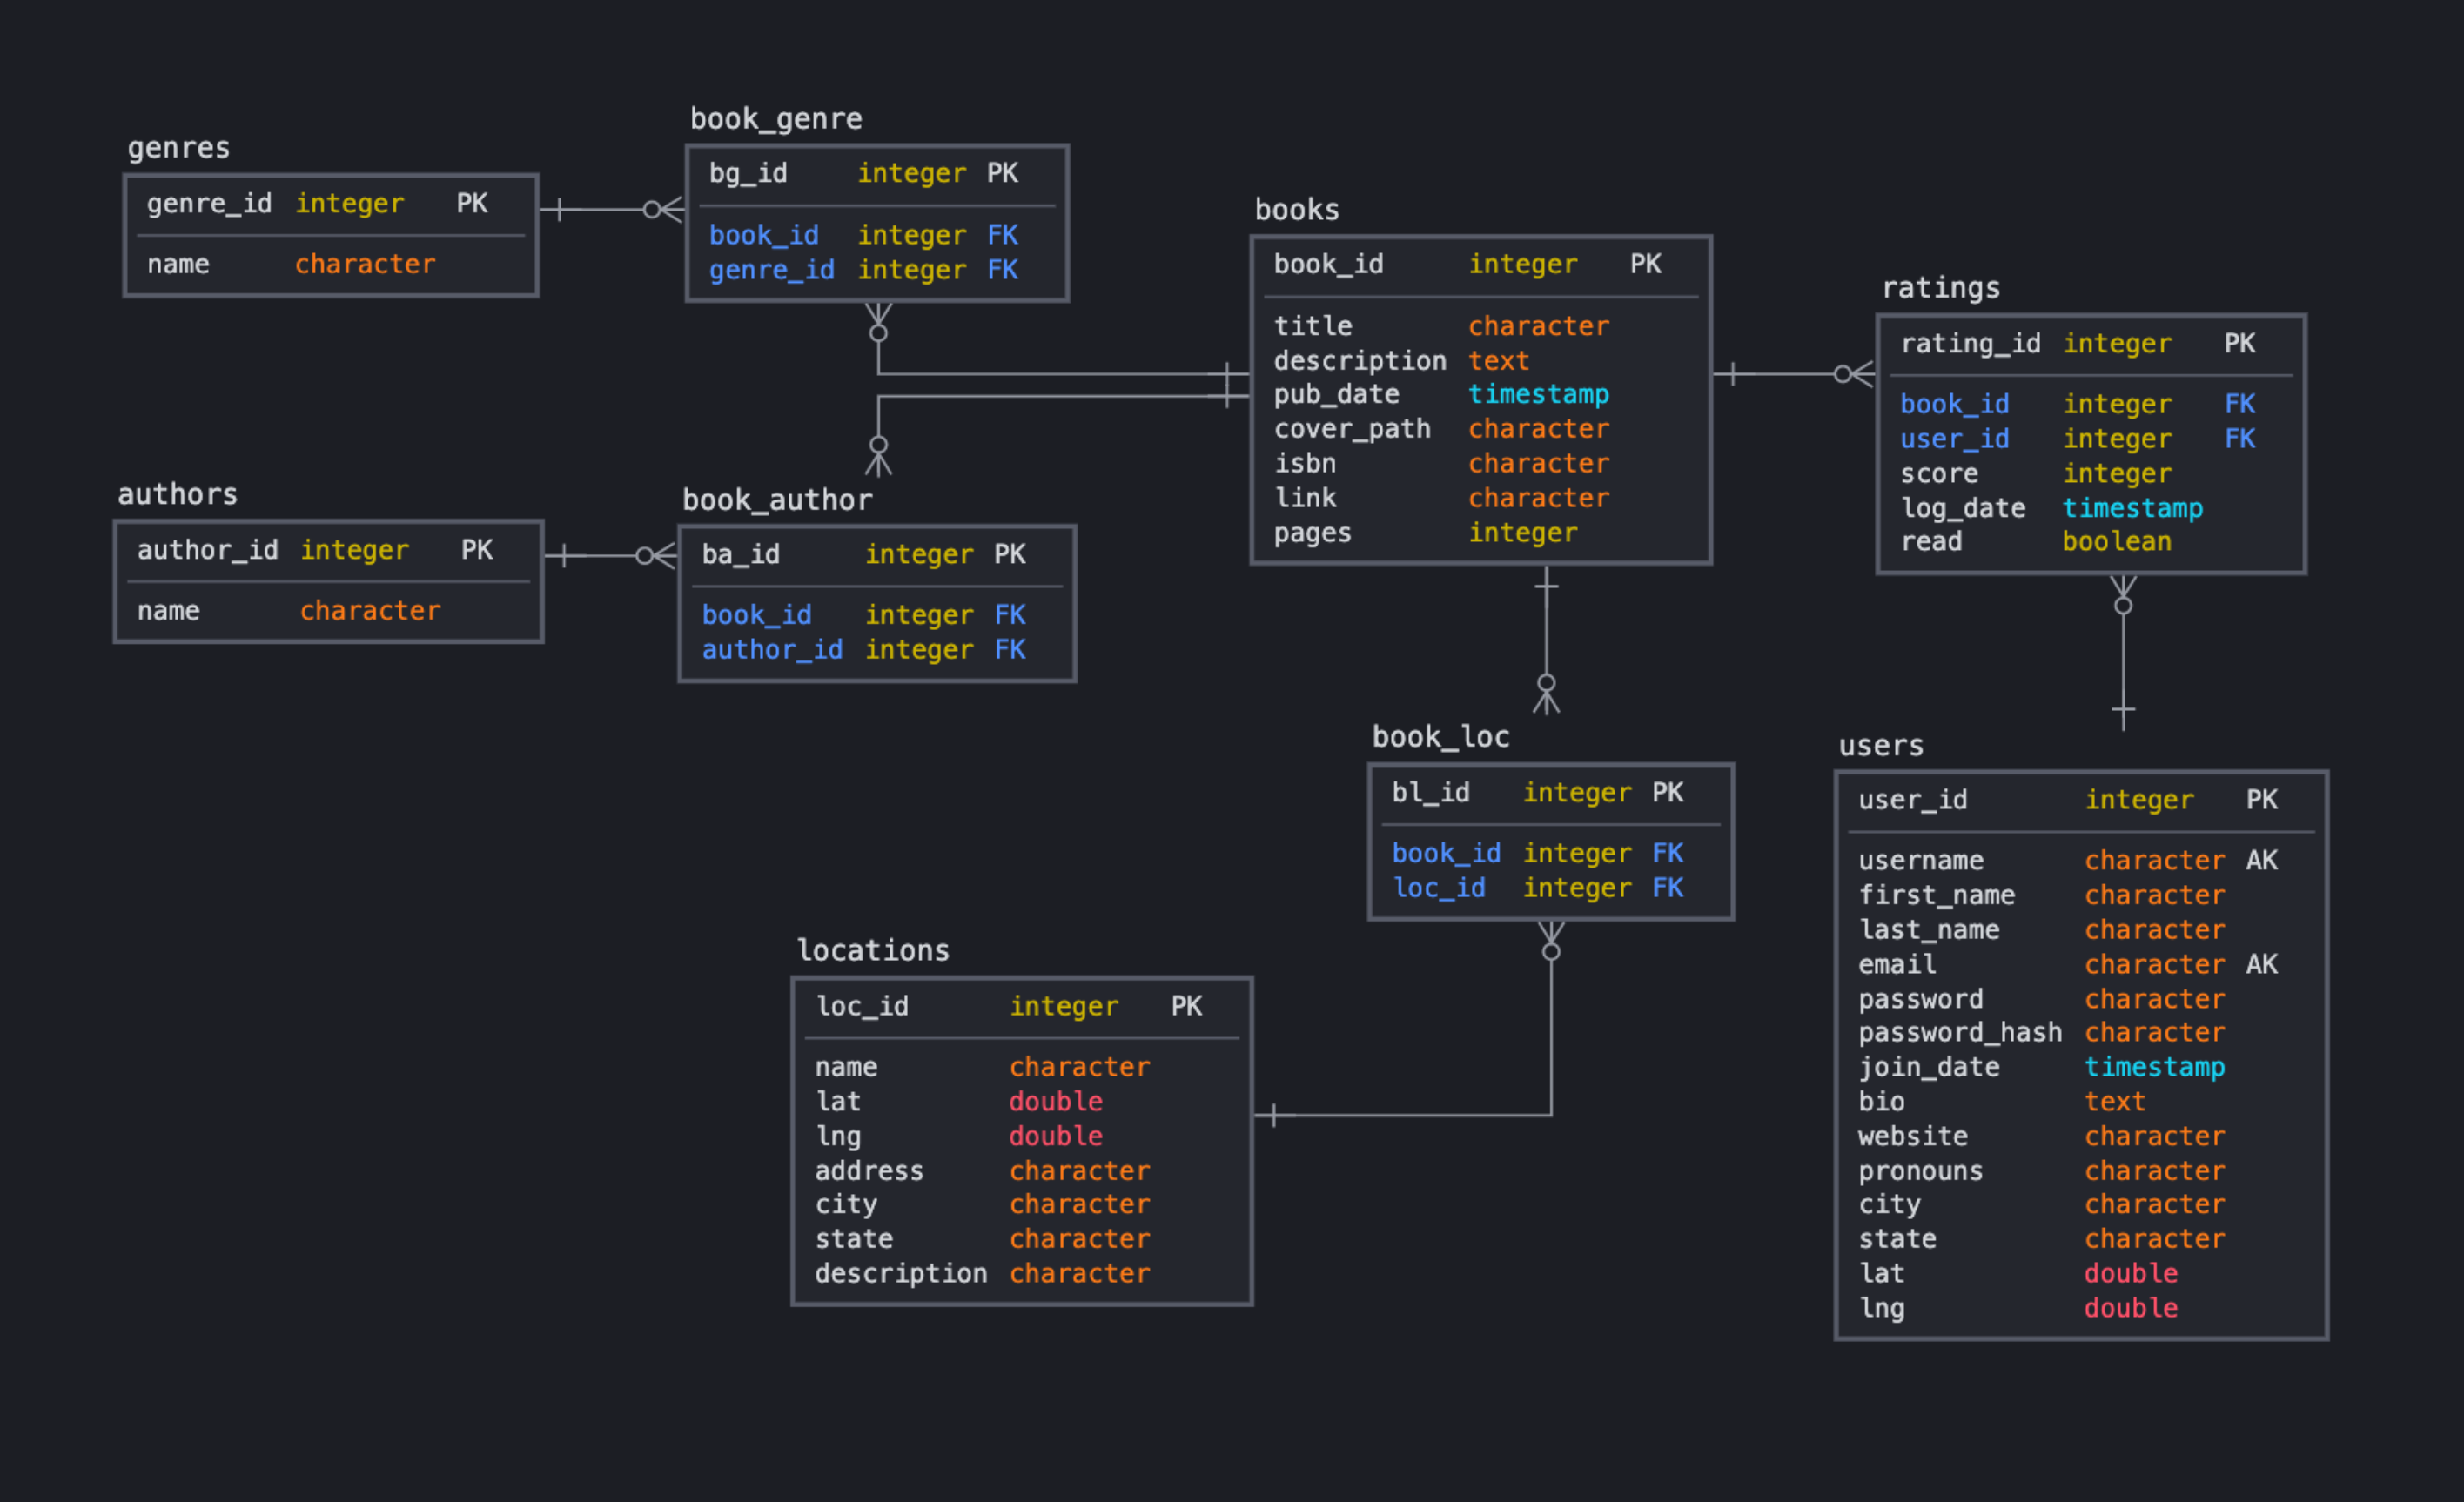Select the ratings table name

[1940, 288]
